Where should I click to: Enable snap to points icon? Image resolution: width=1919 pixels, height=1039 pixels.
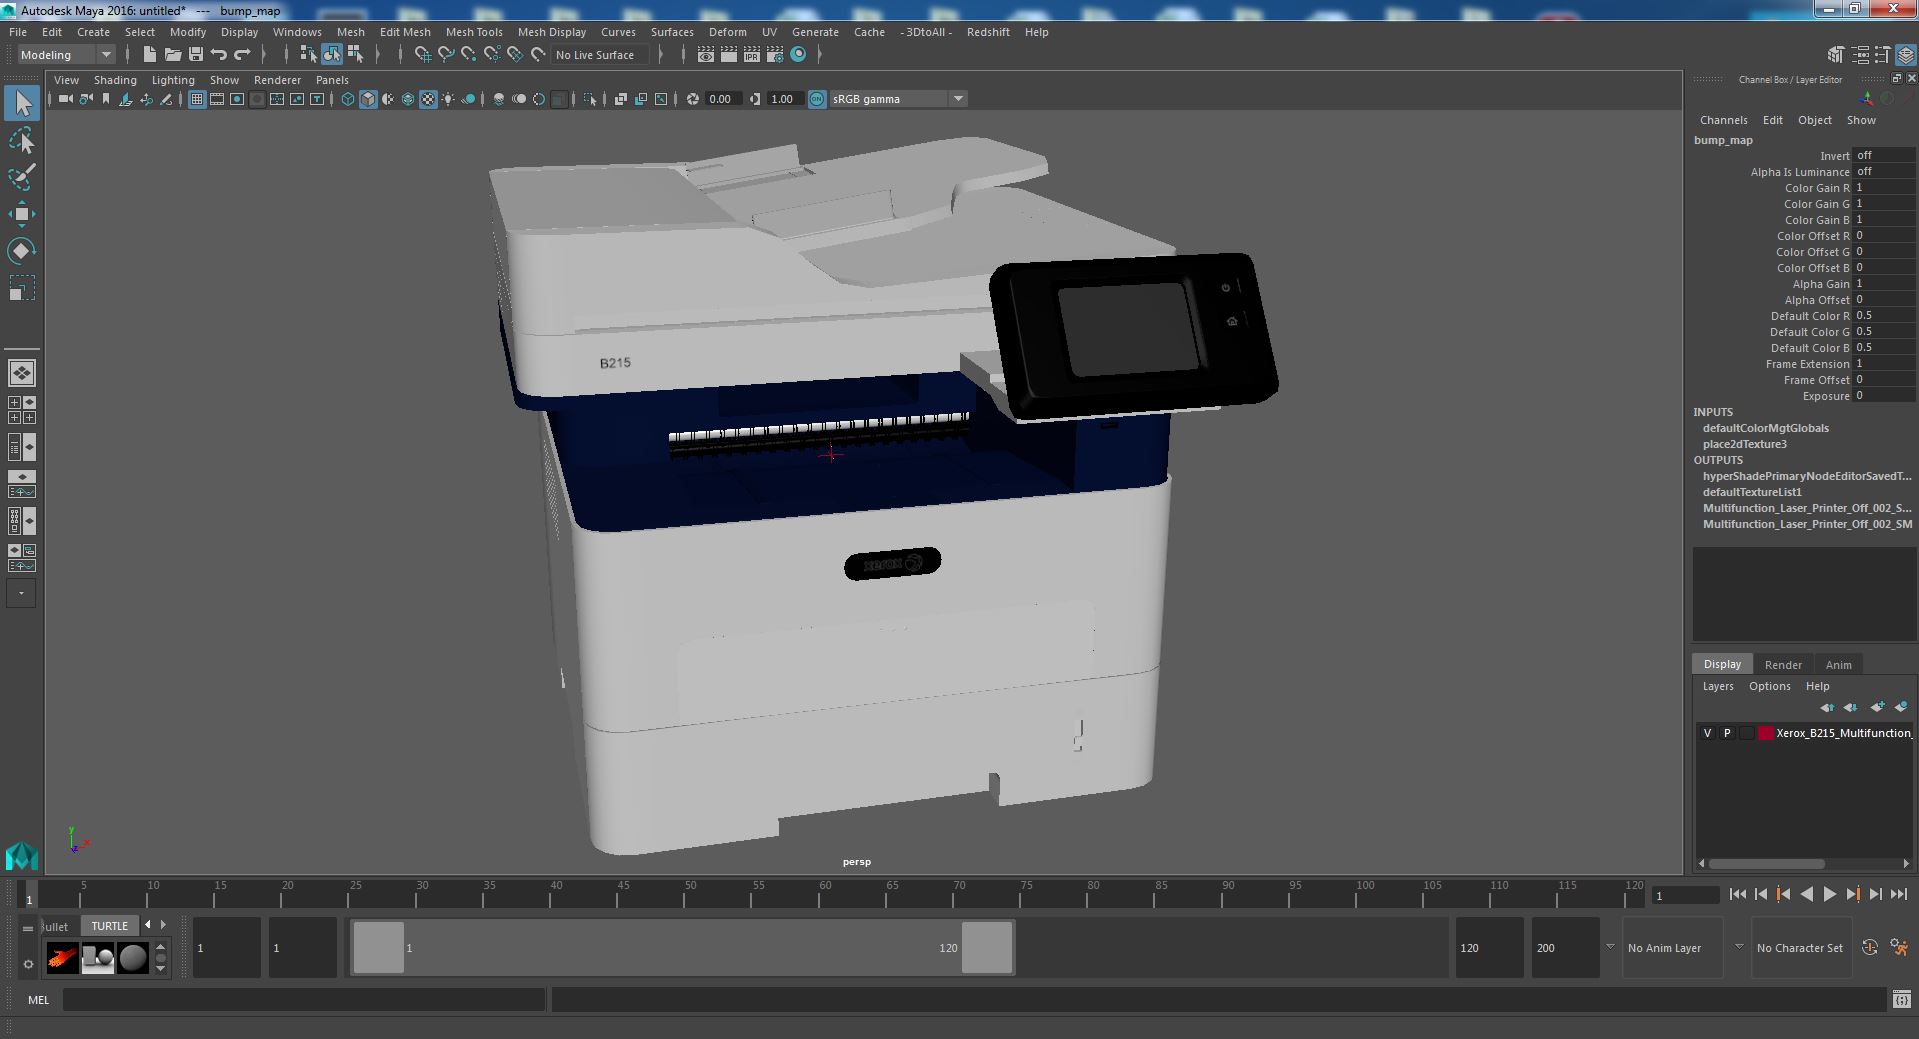[468, 55]
